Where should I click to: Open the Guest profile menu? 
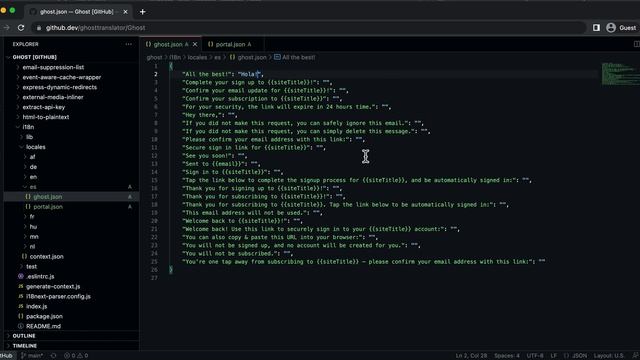[621, 28]
